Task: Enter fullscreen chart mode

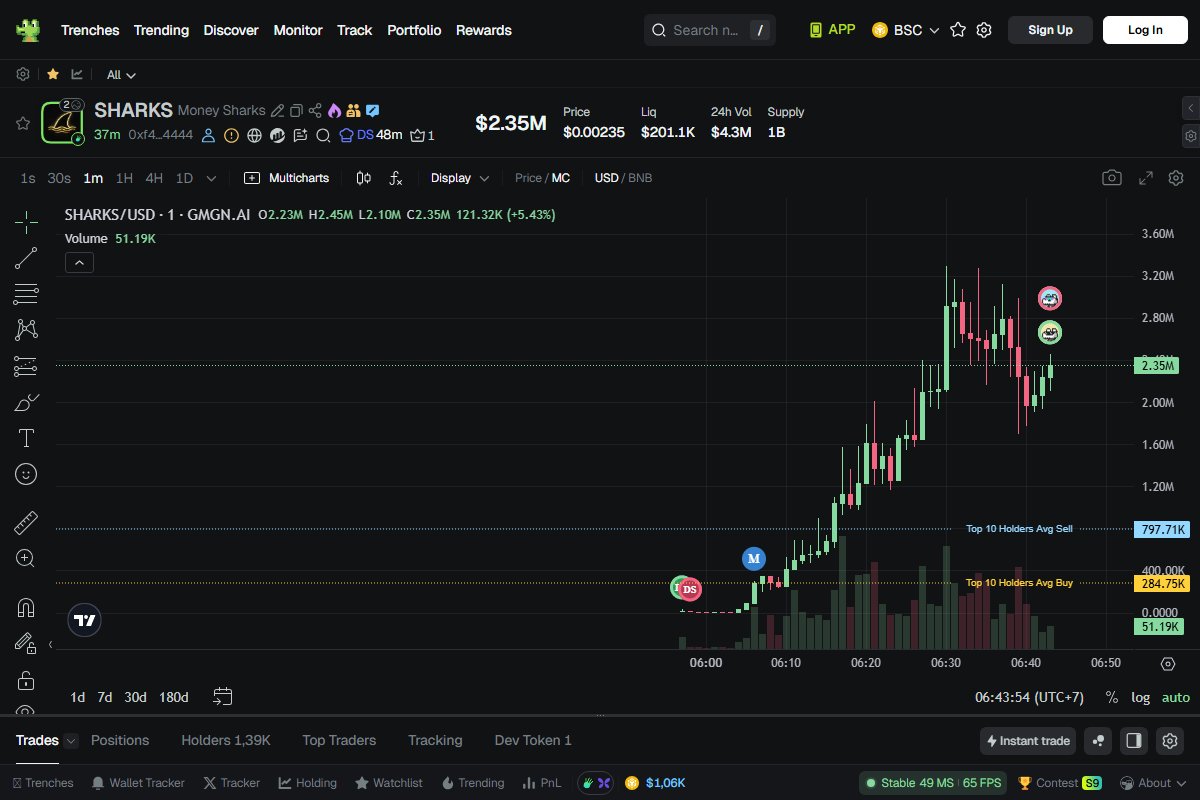Action: (1146, 178)
